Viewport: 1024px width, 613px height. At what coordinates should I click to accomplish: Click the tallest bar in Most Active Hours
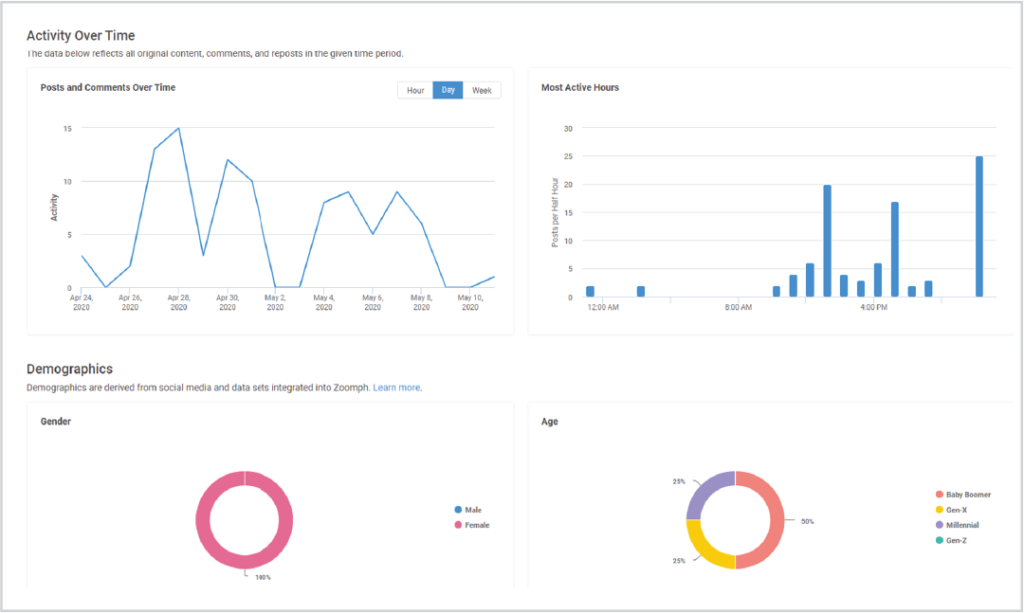click(x=979, y=226)
